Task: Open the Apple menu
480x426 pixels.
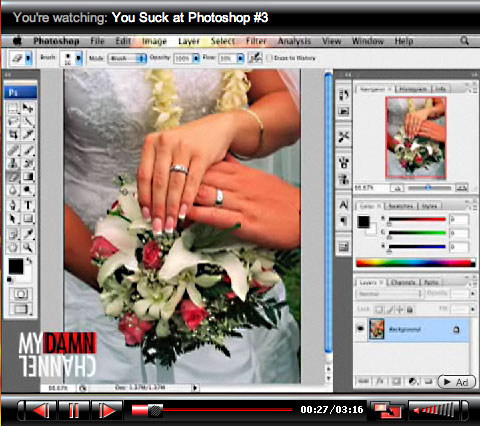Action: (17, 41)
